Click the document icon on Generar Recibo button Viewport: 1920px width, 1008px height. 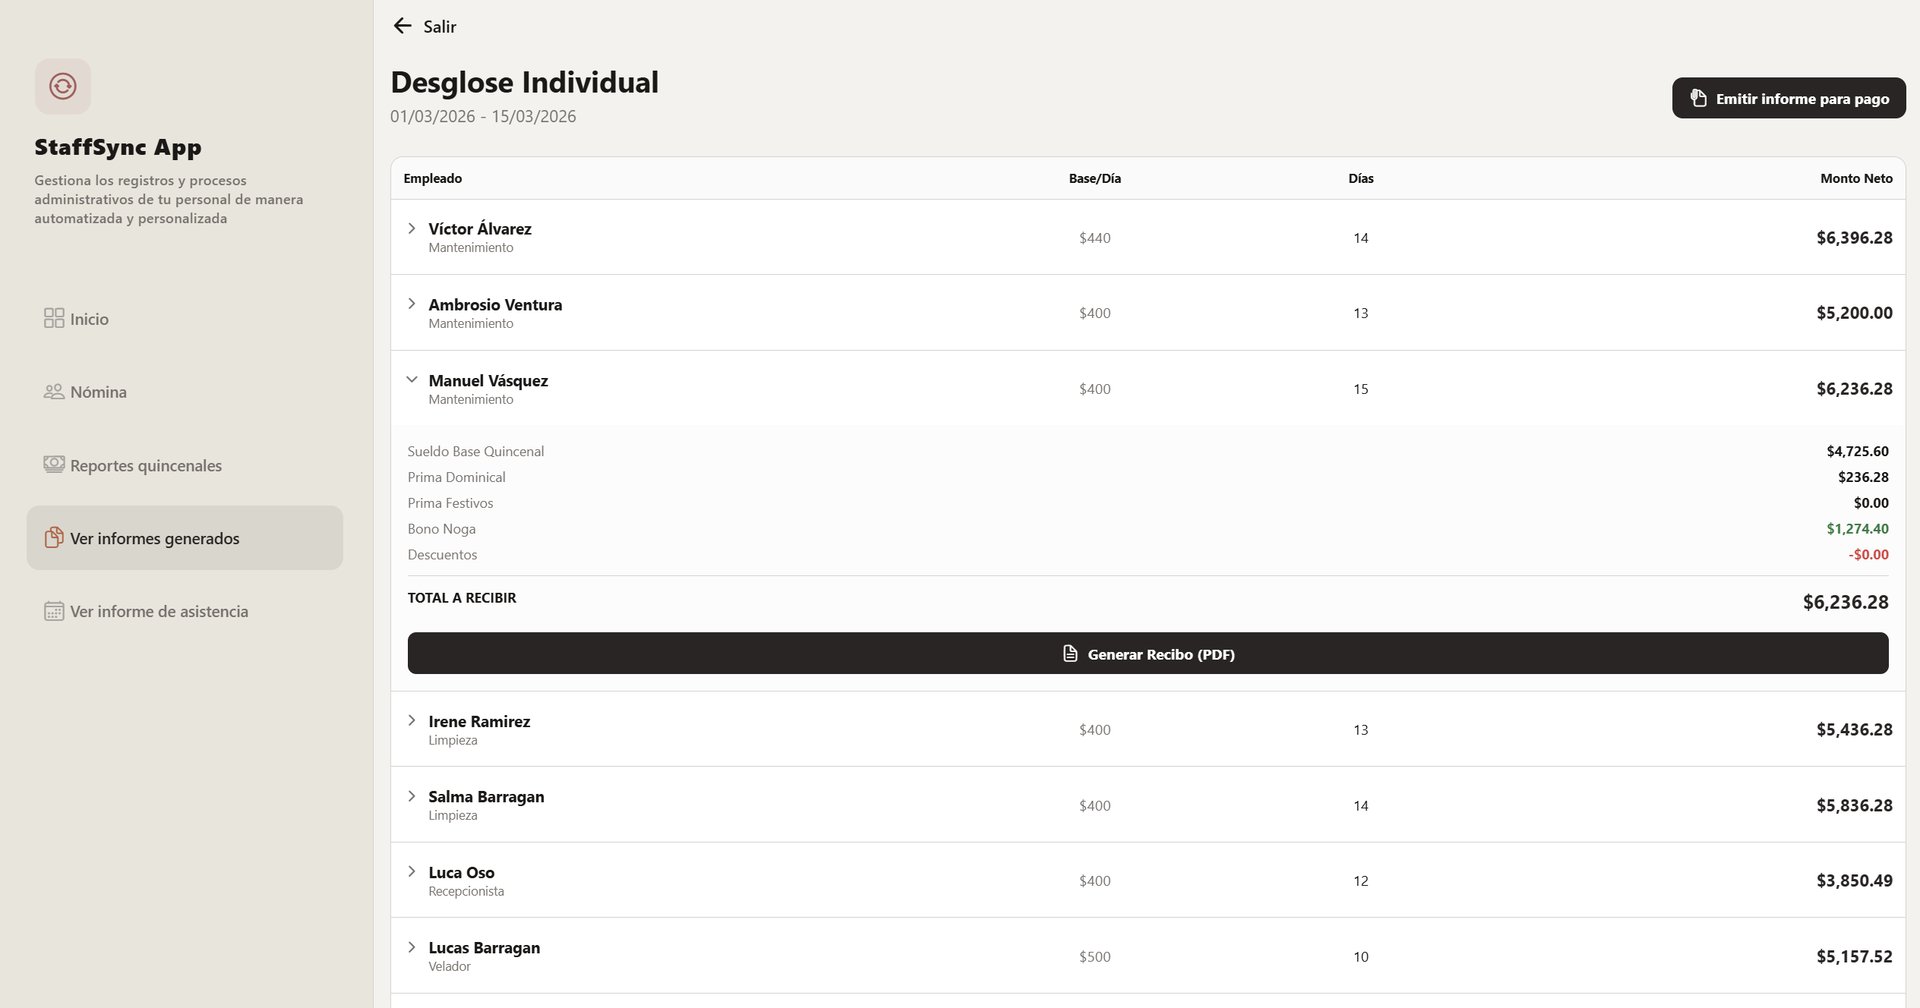[1070, 654]
